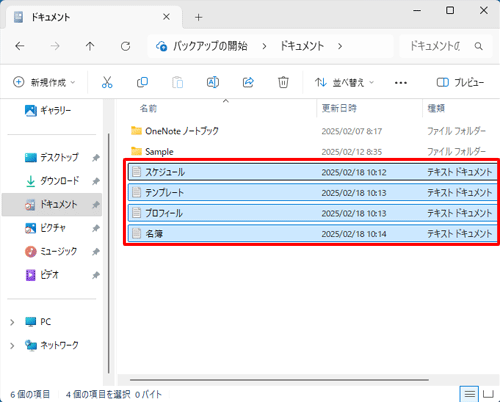Click 4 個の項目を選択 status text
This screenshot has width=500, height=402.
pyautogui.click(x=98, y=395)
